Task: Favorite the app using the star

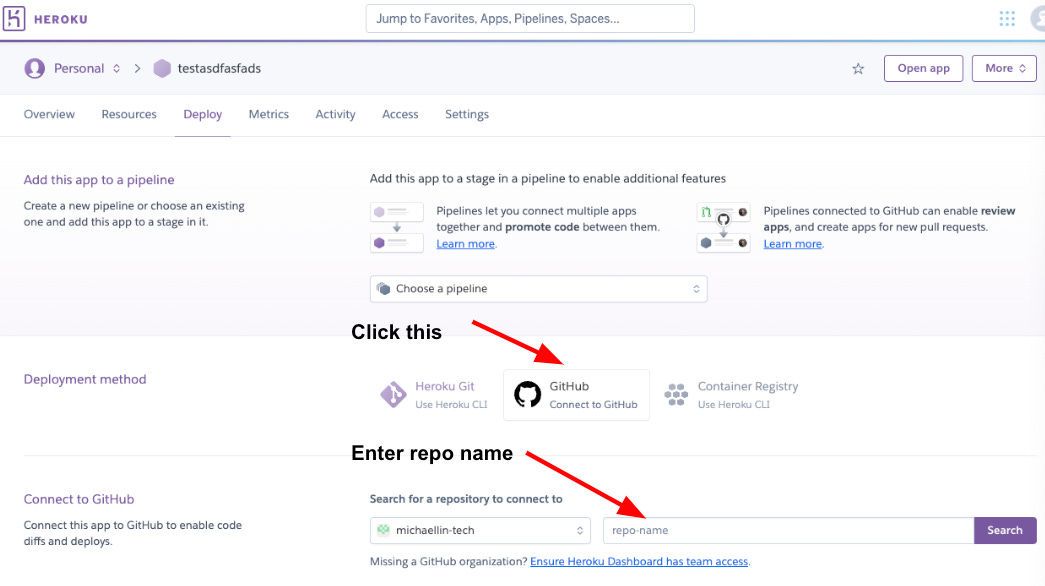Action: coord(858,68)
